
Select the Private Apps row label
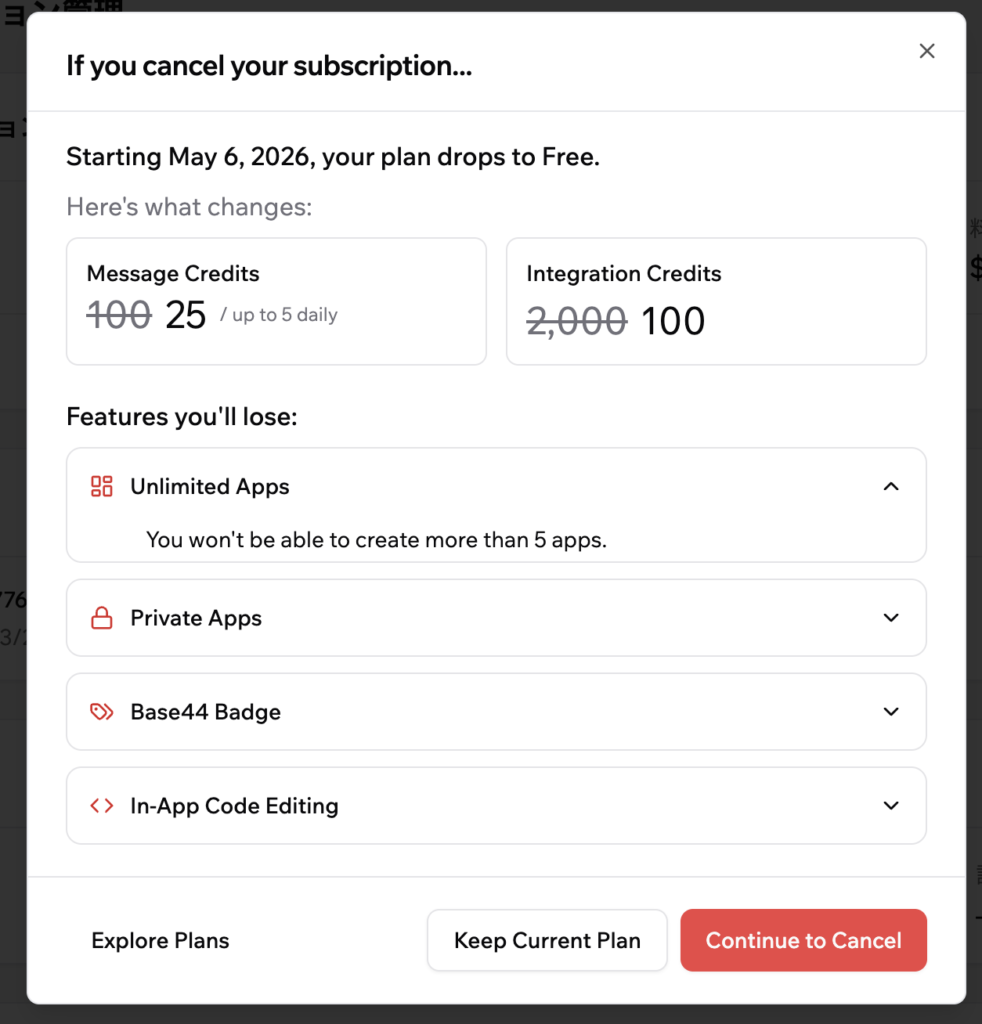point(196,619)
